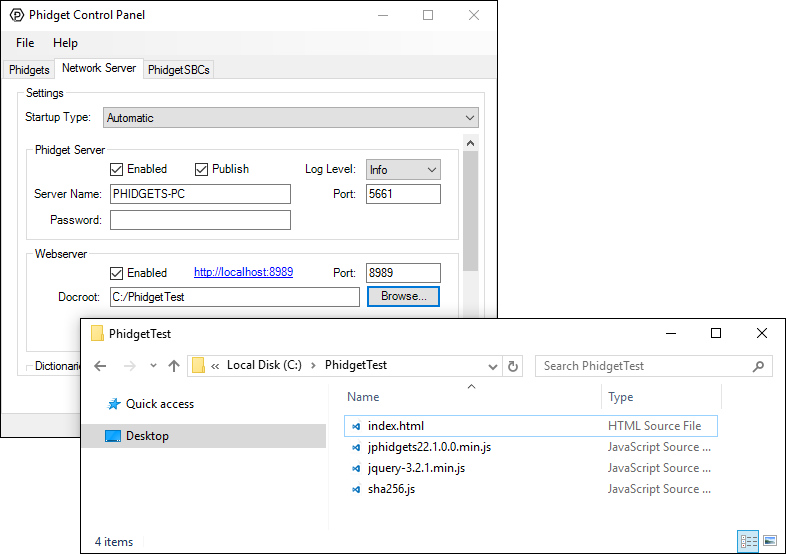Click the Webserver Port field

(404, 273)
